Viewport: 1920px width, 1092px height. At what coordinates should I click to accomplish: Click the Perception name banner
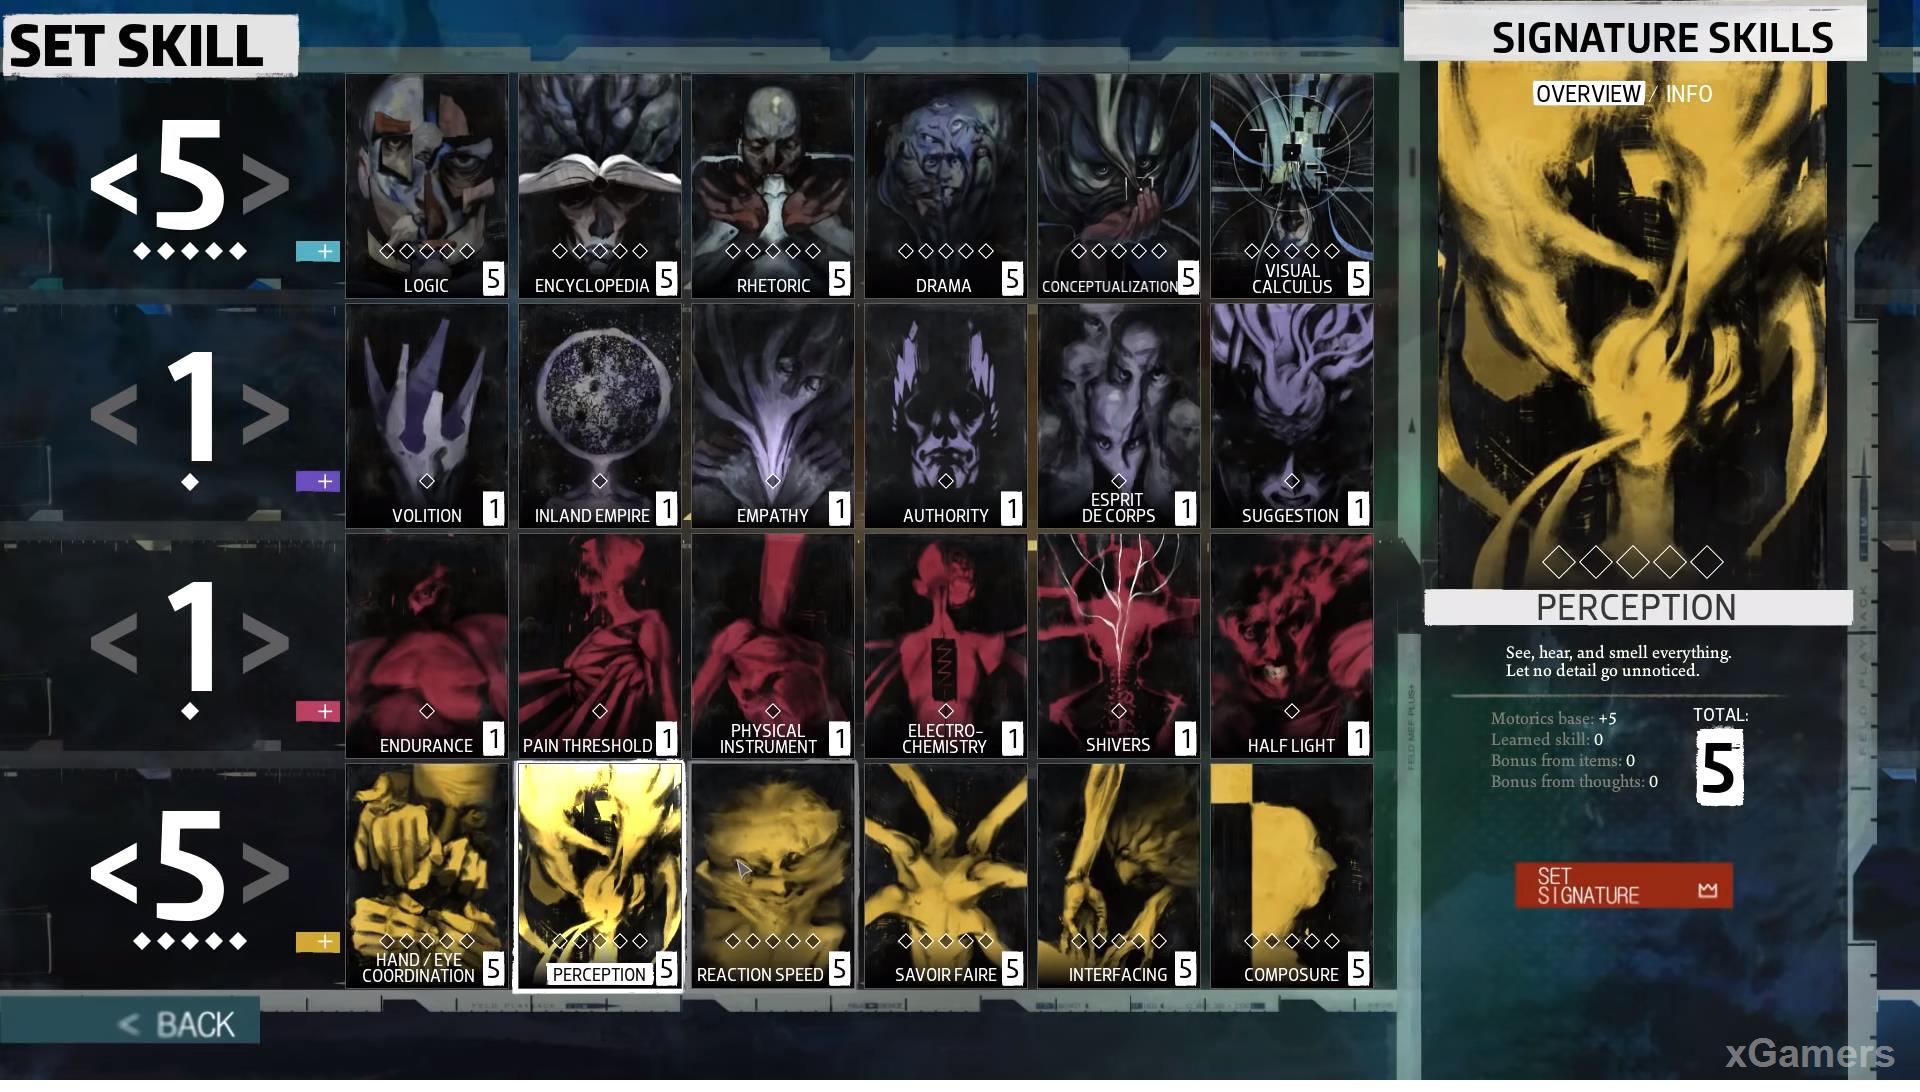[x=1638, y=607]
